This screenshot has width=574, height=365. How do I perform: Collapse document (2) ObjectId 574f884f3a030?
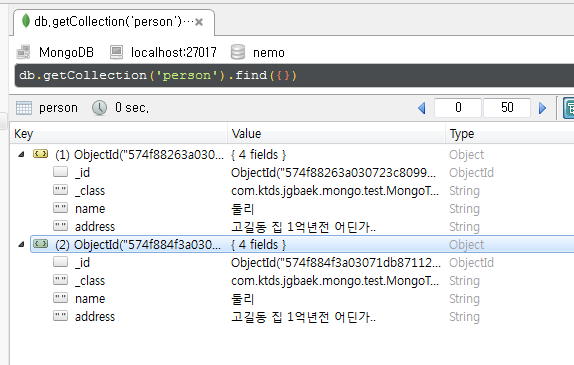[22, 244]
